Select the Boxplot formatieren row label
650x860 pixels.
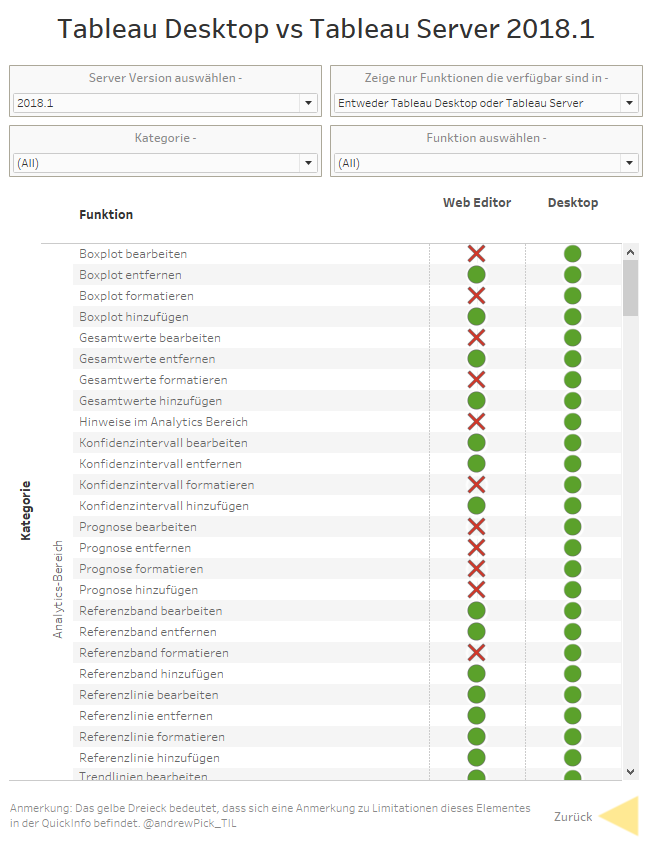tap(136, 296)
